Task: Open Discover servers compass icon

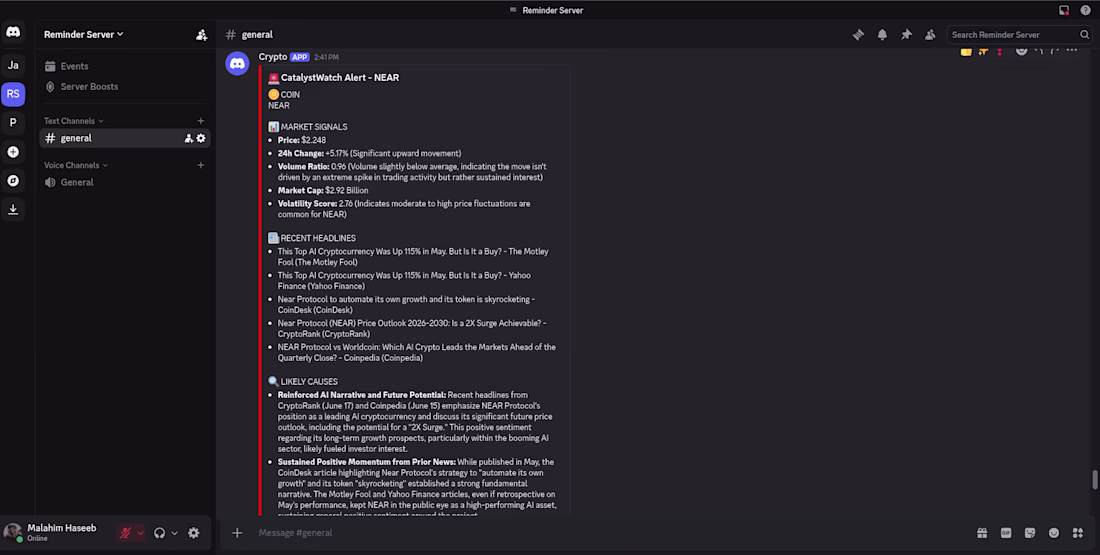Action: pos(13,180)
